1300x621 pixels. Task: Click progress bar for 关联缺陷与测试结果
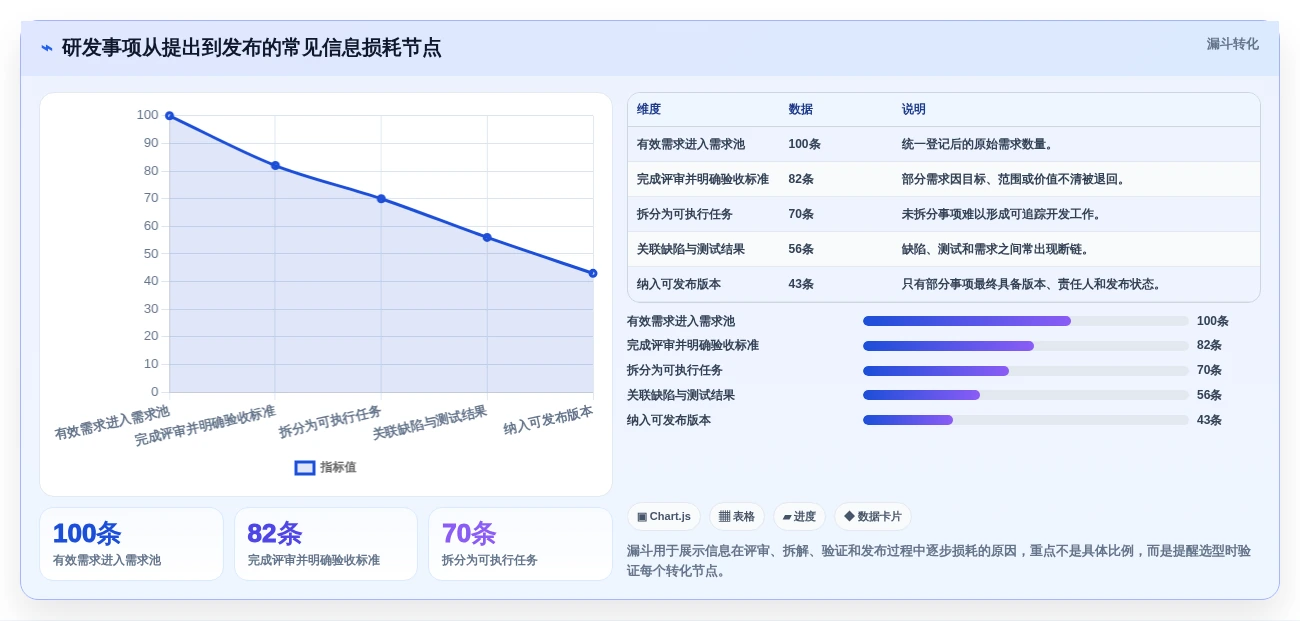pos(1026,395)
